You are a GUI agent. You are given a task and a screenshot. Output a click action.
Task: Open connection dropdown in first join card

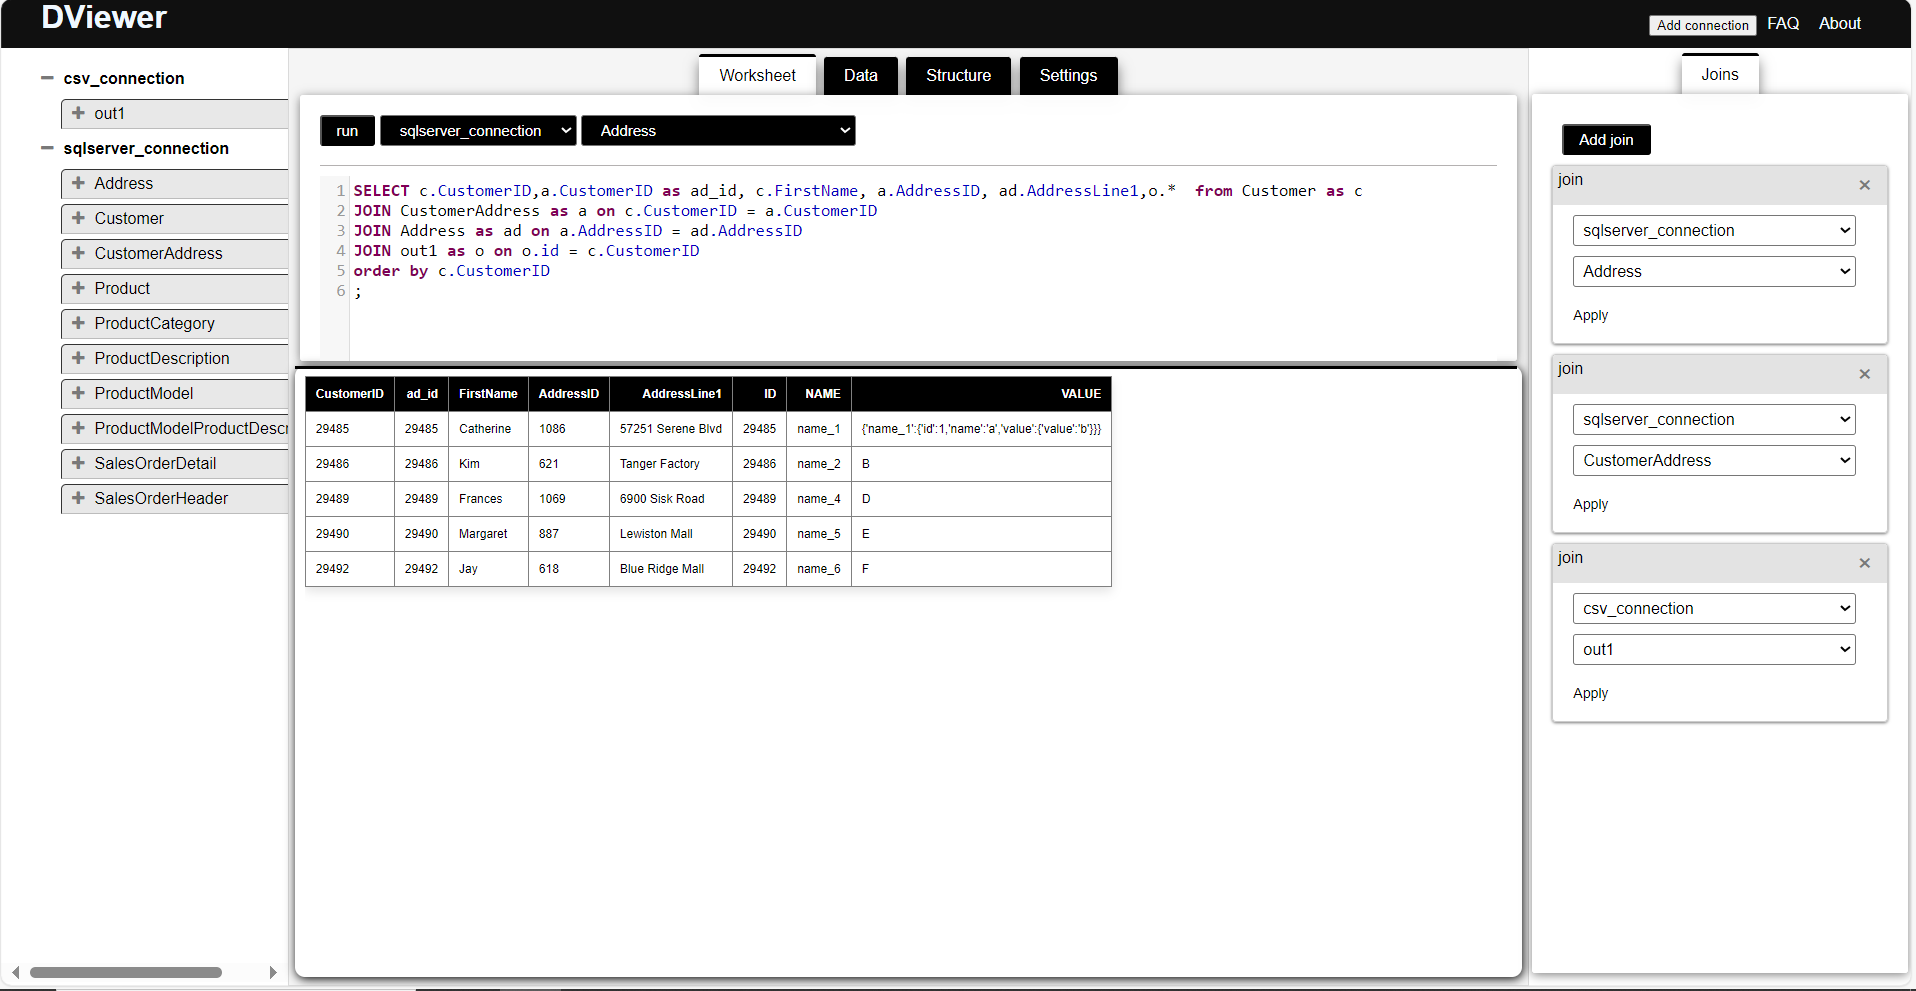coord(1714,230)
